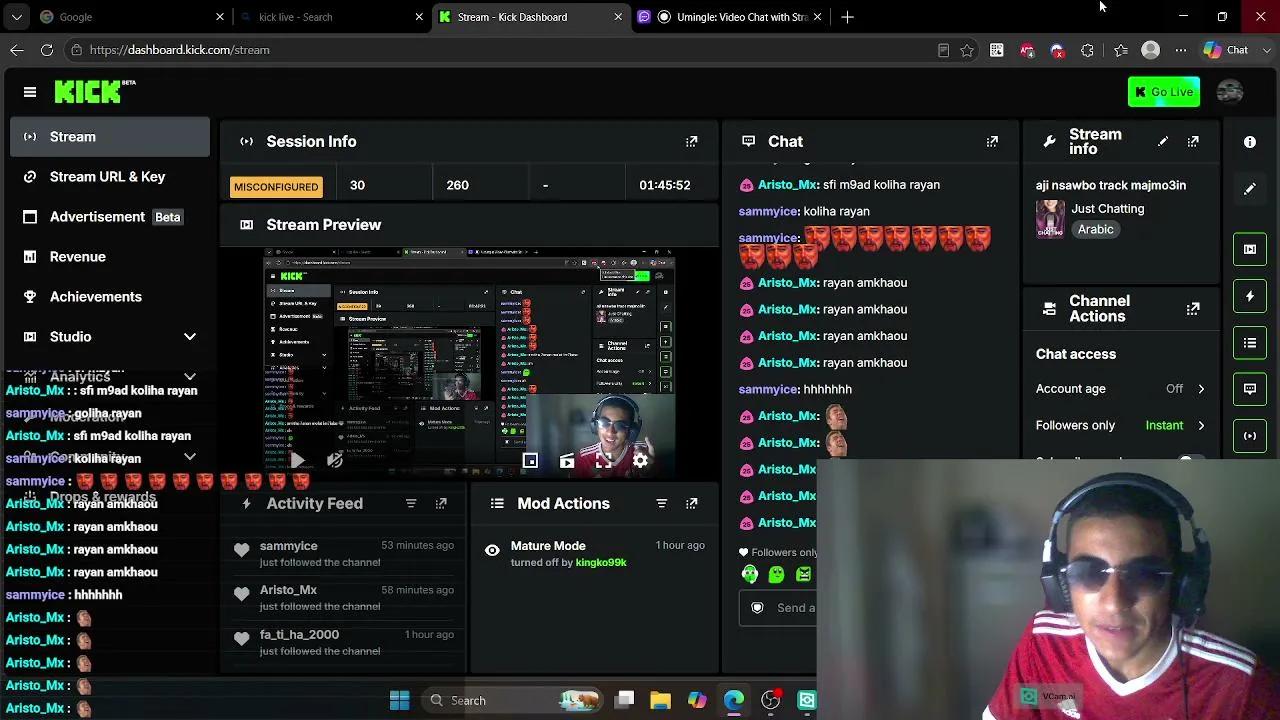
Task: Open sammyice in the Activity Feed
Action: click(288, 546)
